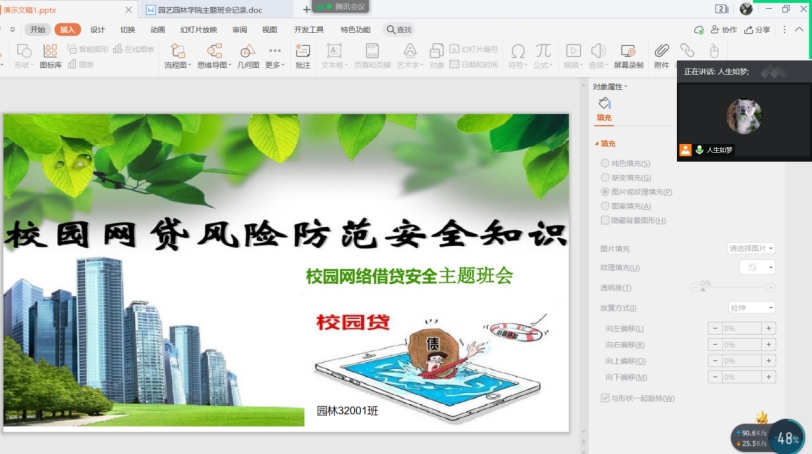Select 渐变填充 gradient fill option
The image size is (812, 454).
(x=604, y=177)
